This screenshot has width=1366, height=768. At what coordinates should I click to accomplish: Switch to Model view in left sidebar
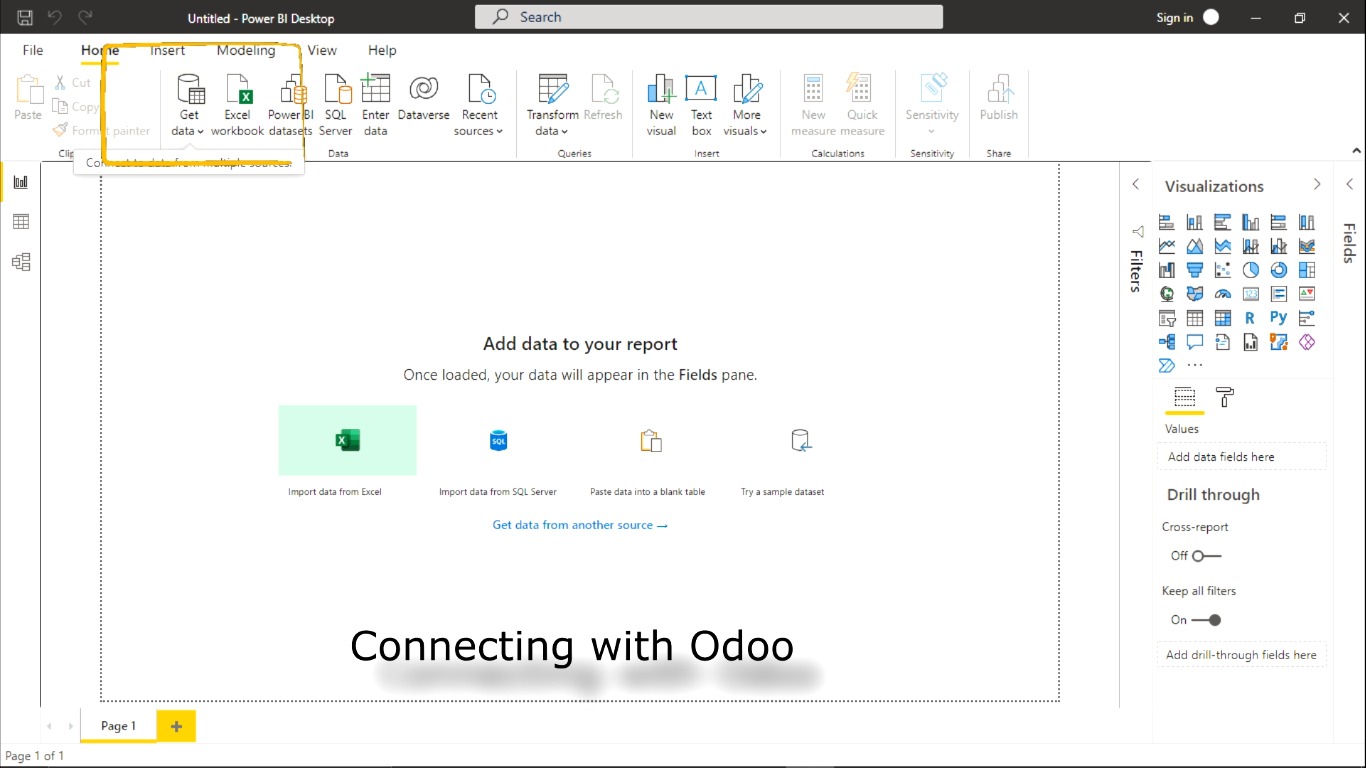click(x=21, y=262)
